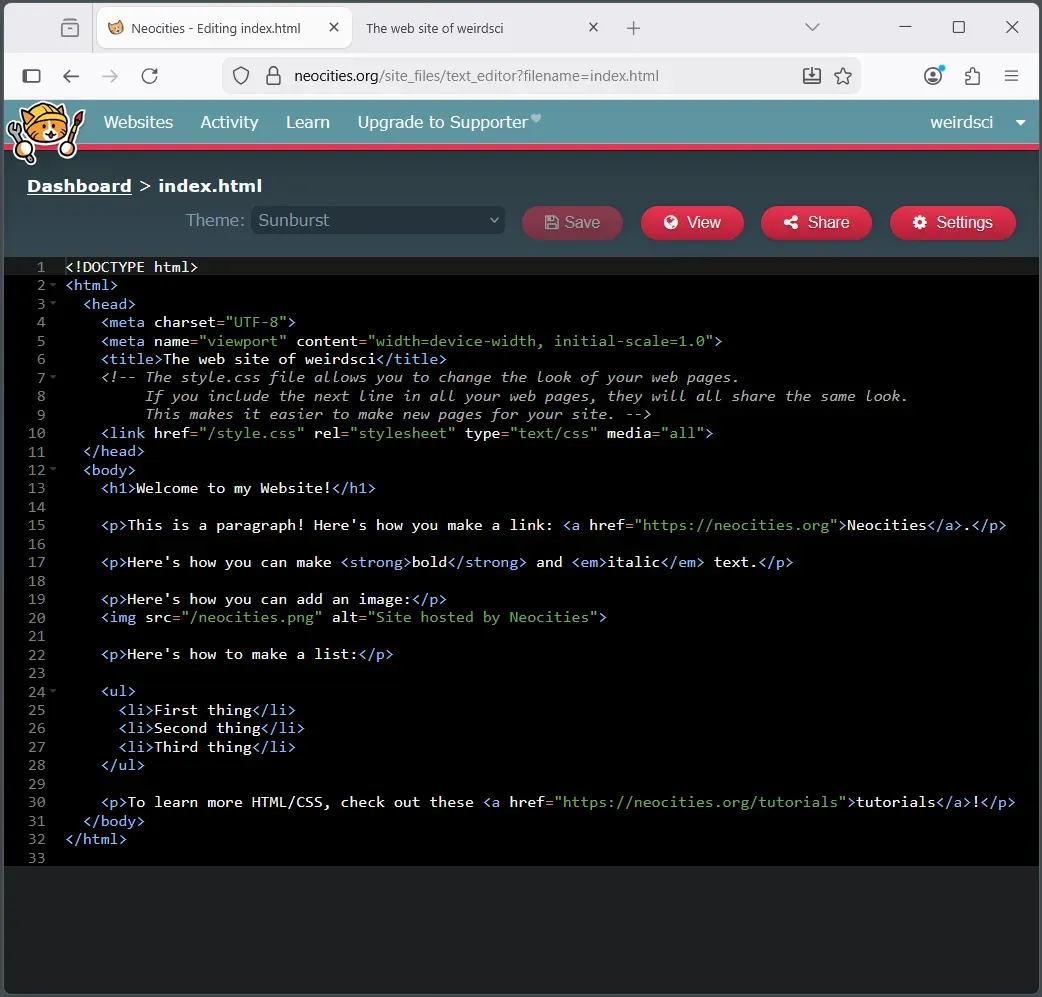Click the browser address bar URL
The height and width of the screenshot is (997, 1042).
476,76
